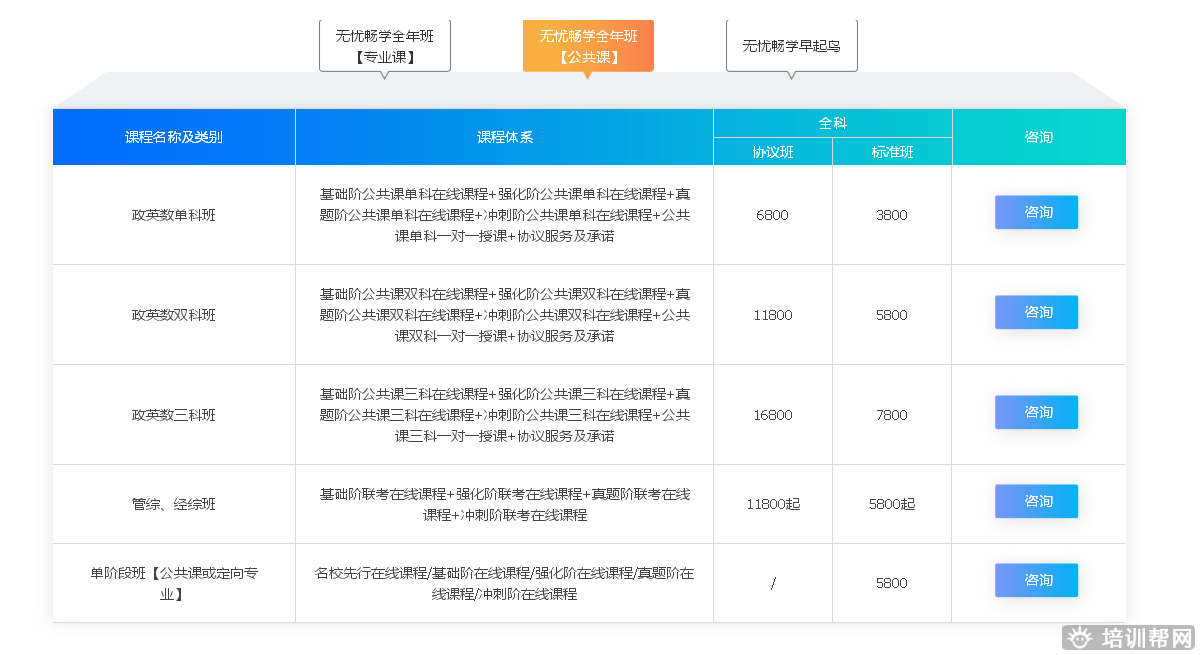Image resolution: width=1200 pixels, height=655 pixels.
Task: Click the 16800 price for 三科班
Action: click(773, 415)
